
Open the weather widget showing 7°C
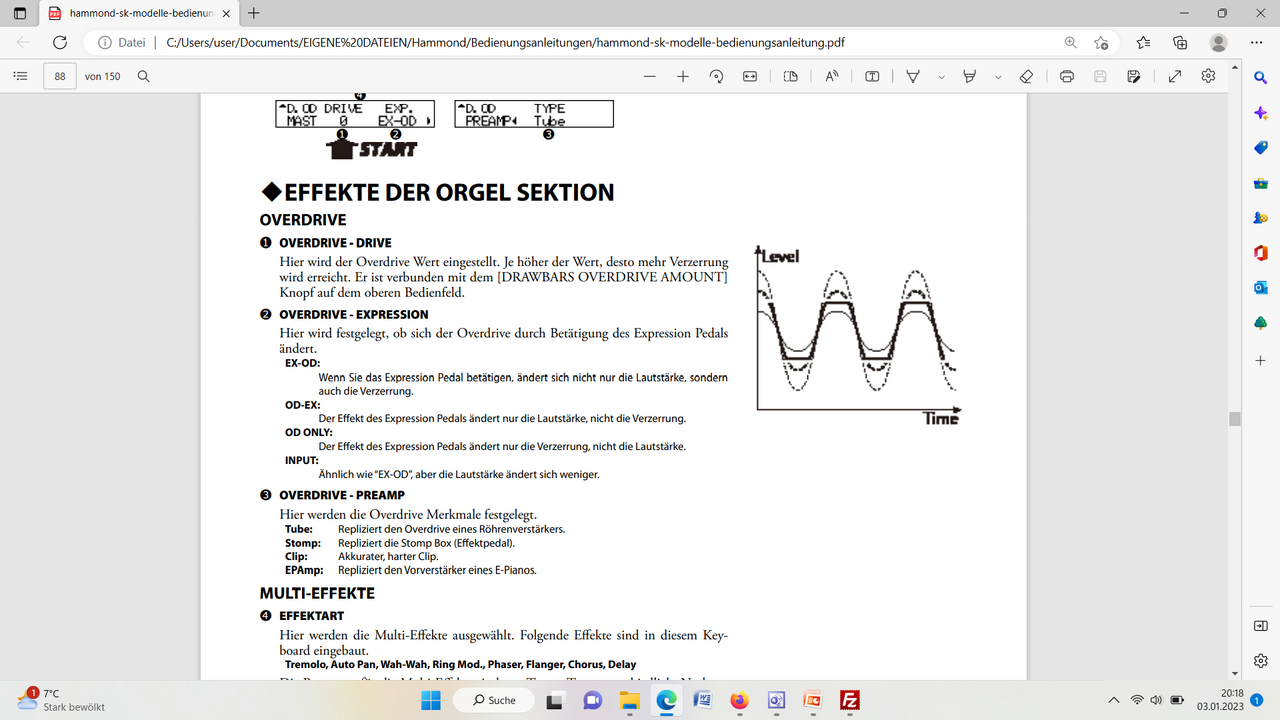point(60,700)
